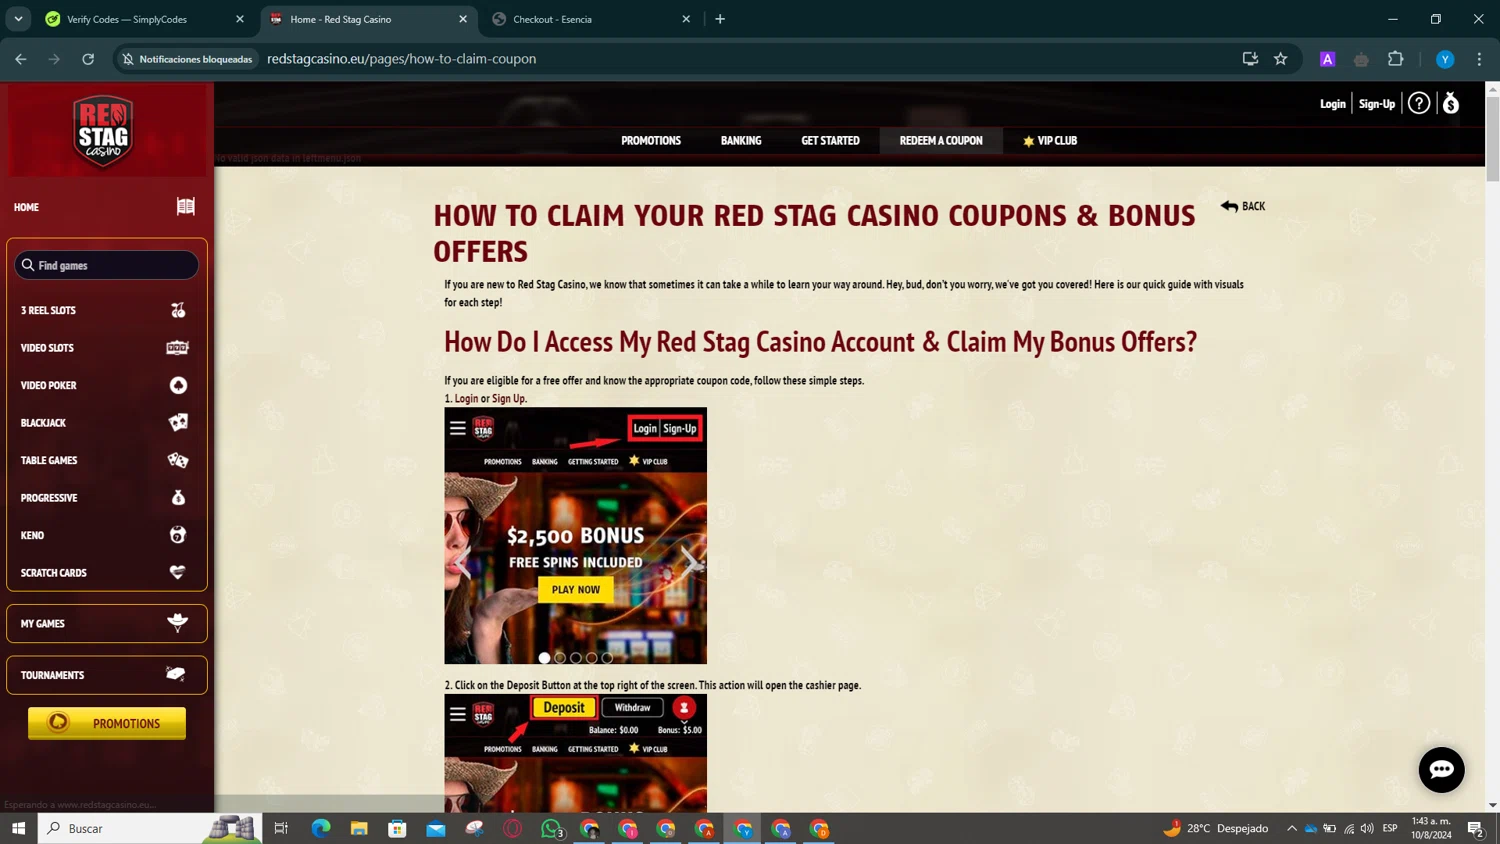The width and height of the screenshot is (1500, 844).
Task: Open WhatsApp from the taskbar
Action: 551,828
